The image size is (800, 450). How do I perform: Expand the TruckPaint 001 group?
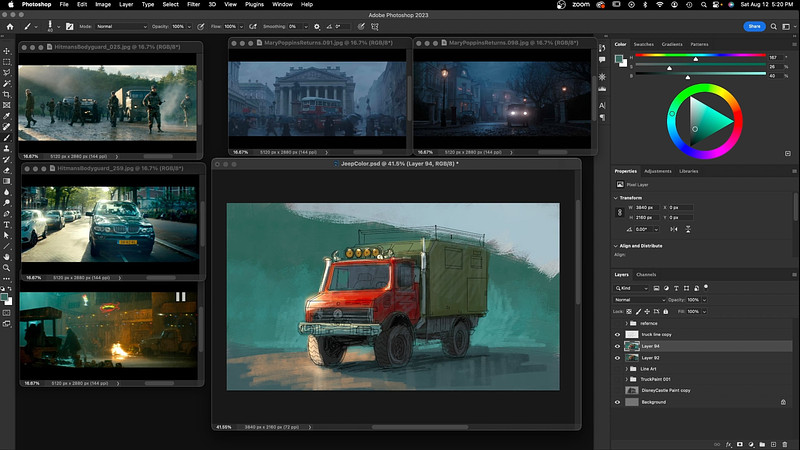(628, 379)
